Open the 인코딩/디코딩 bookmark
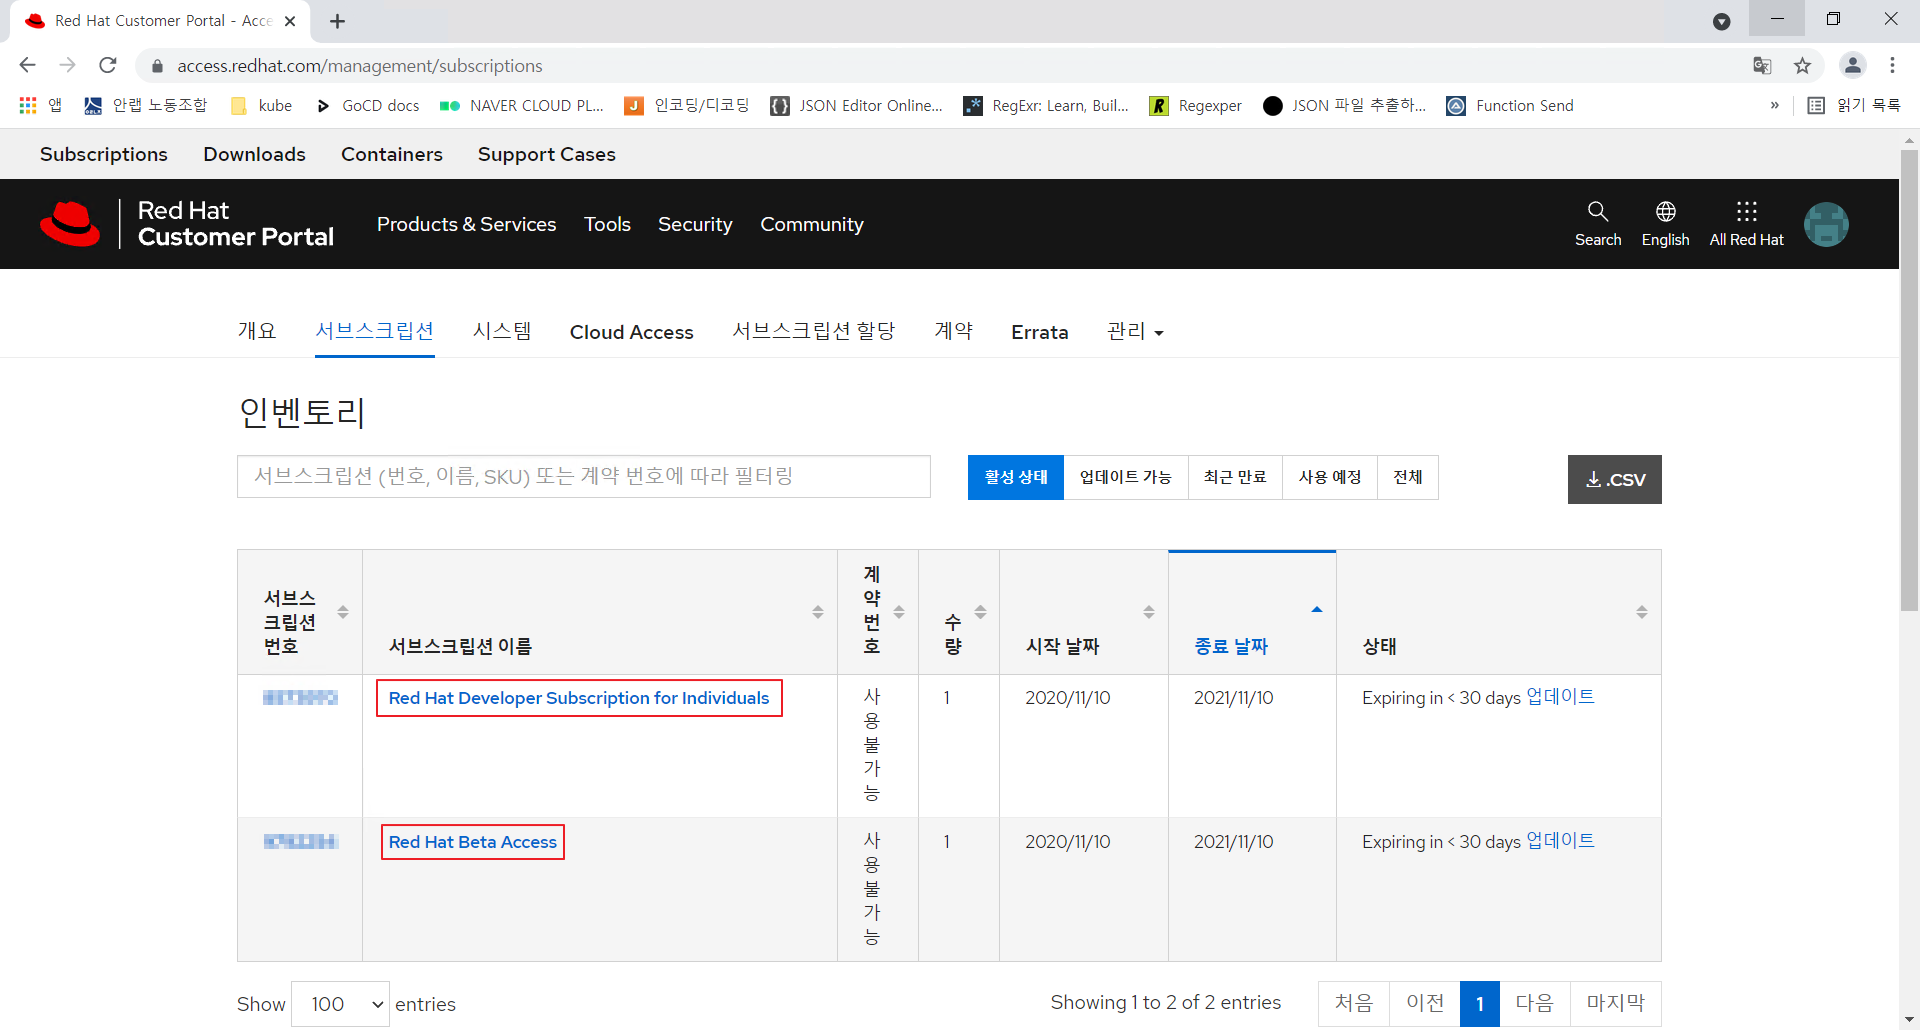 coord(687,105)
